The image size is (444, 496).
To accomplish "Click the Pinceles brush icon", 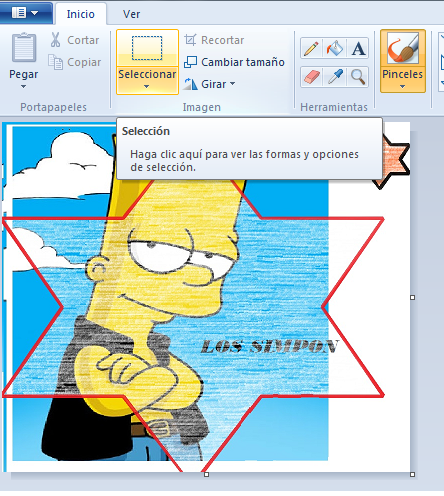I will coord(403,48).
